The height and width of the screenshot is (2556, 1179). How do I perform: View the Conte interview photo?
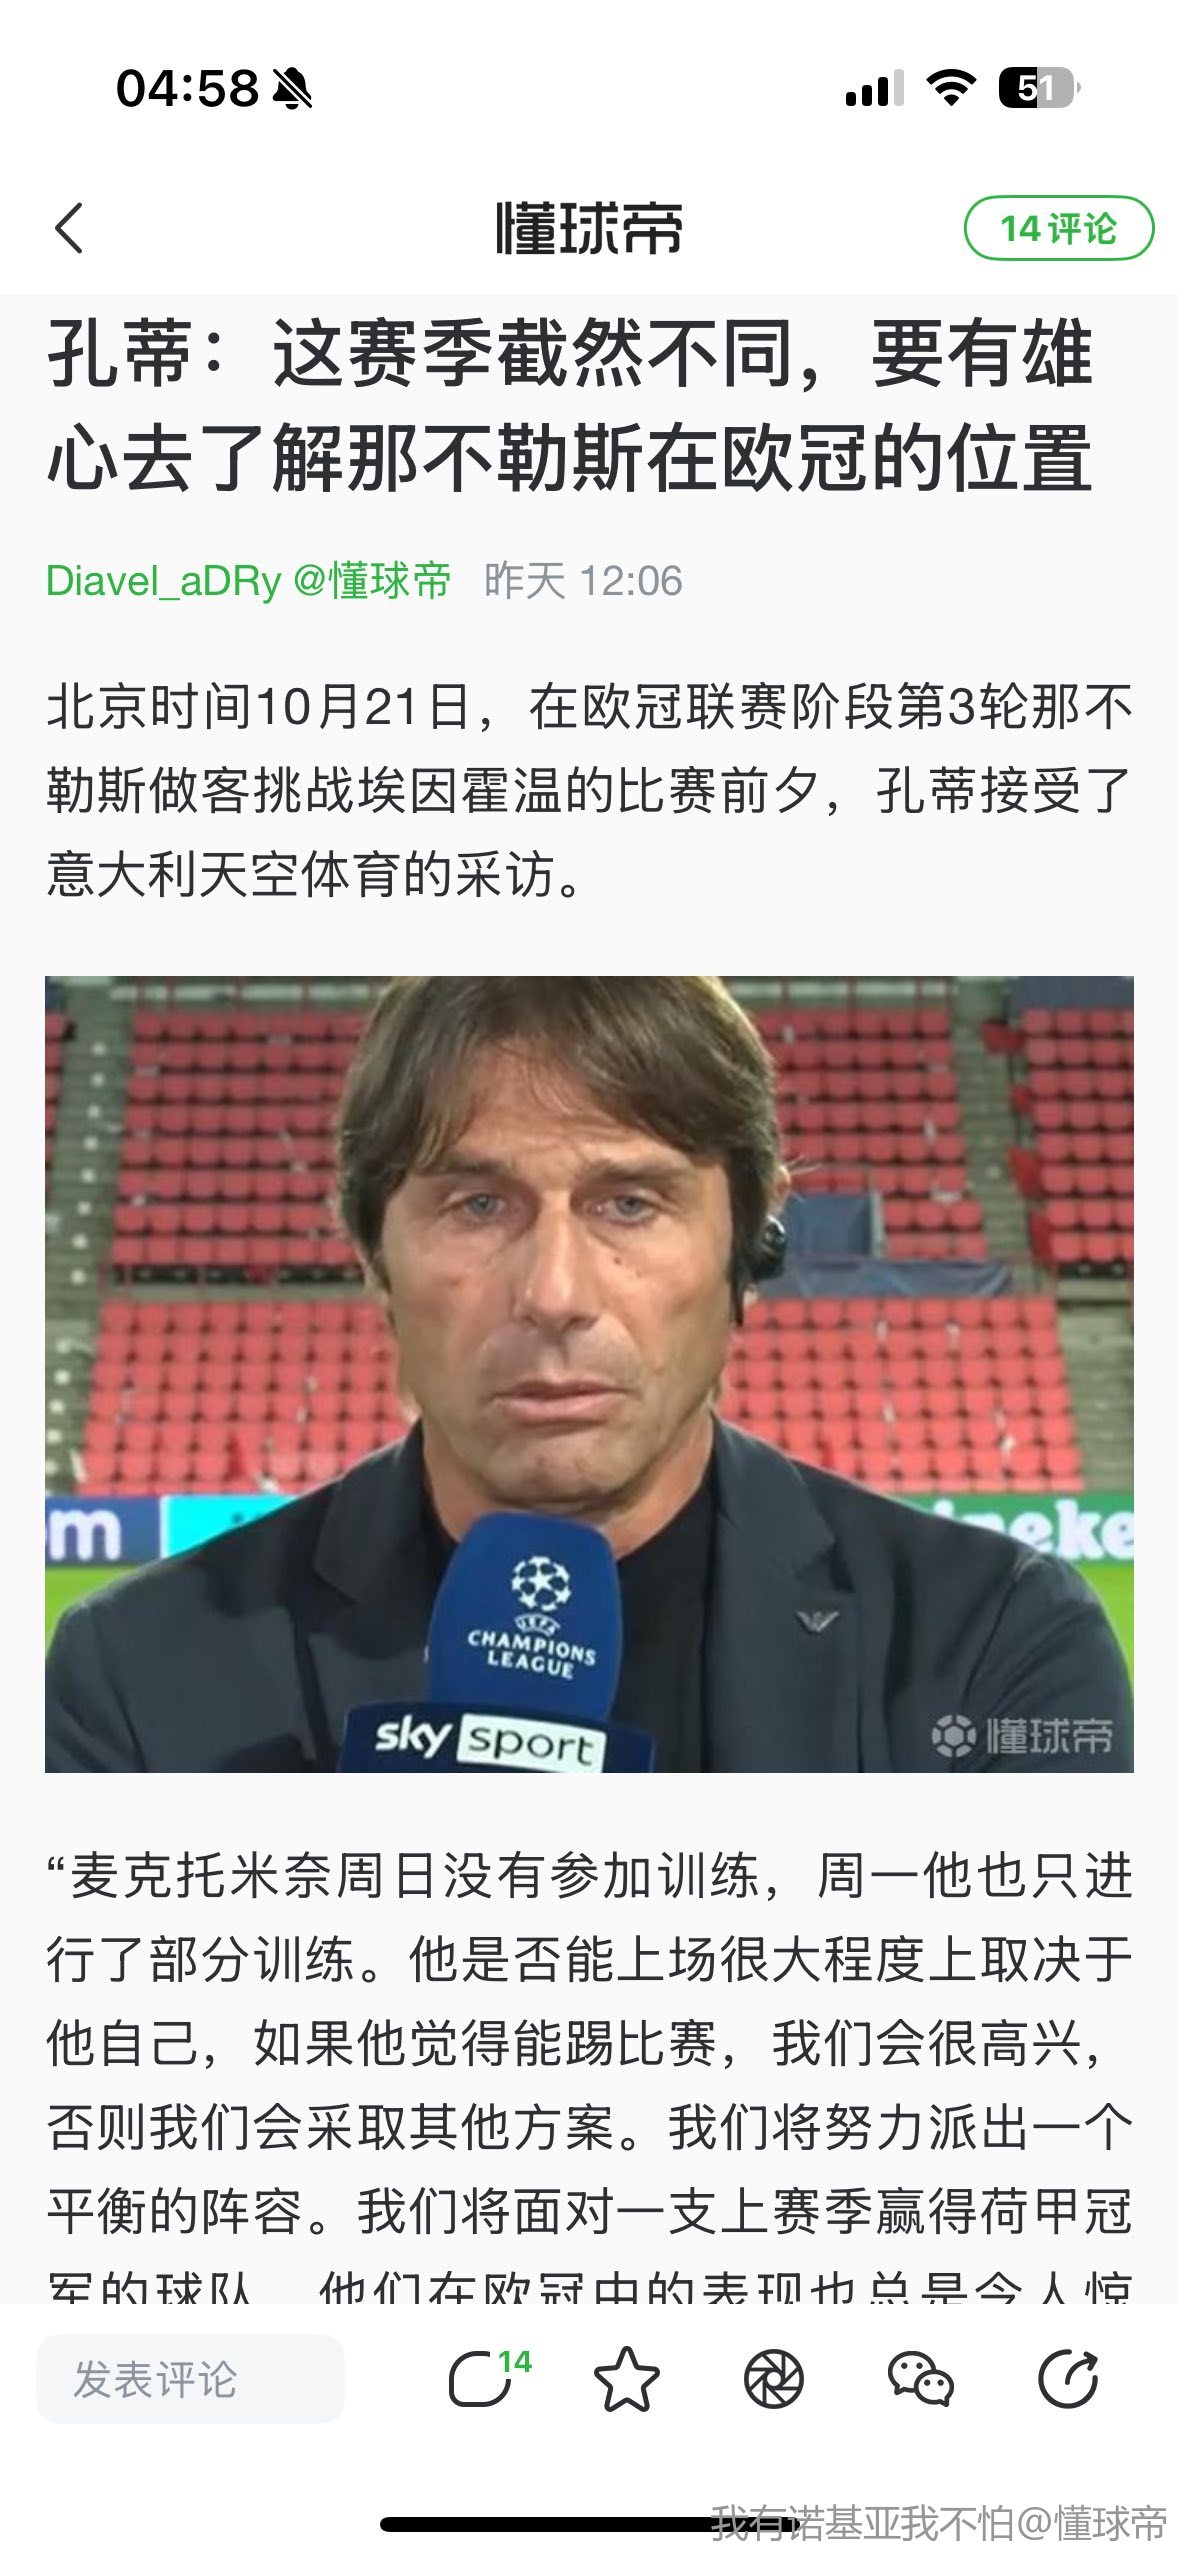coord(589,1374)
